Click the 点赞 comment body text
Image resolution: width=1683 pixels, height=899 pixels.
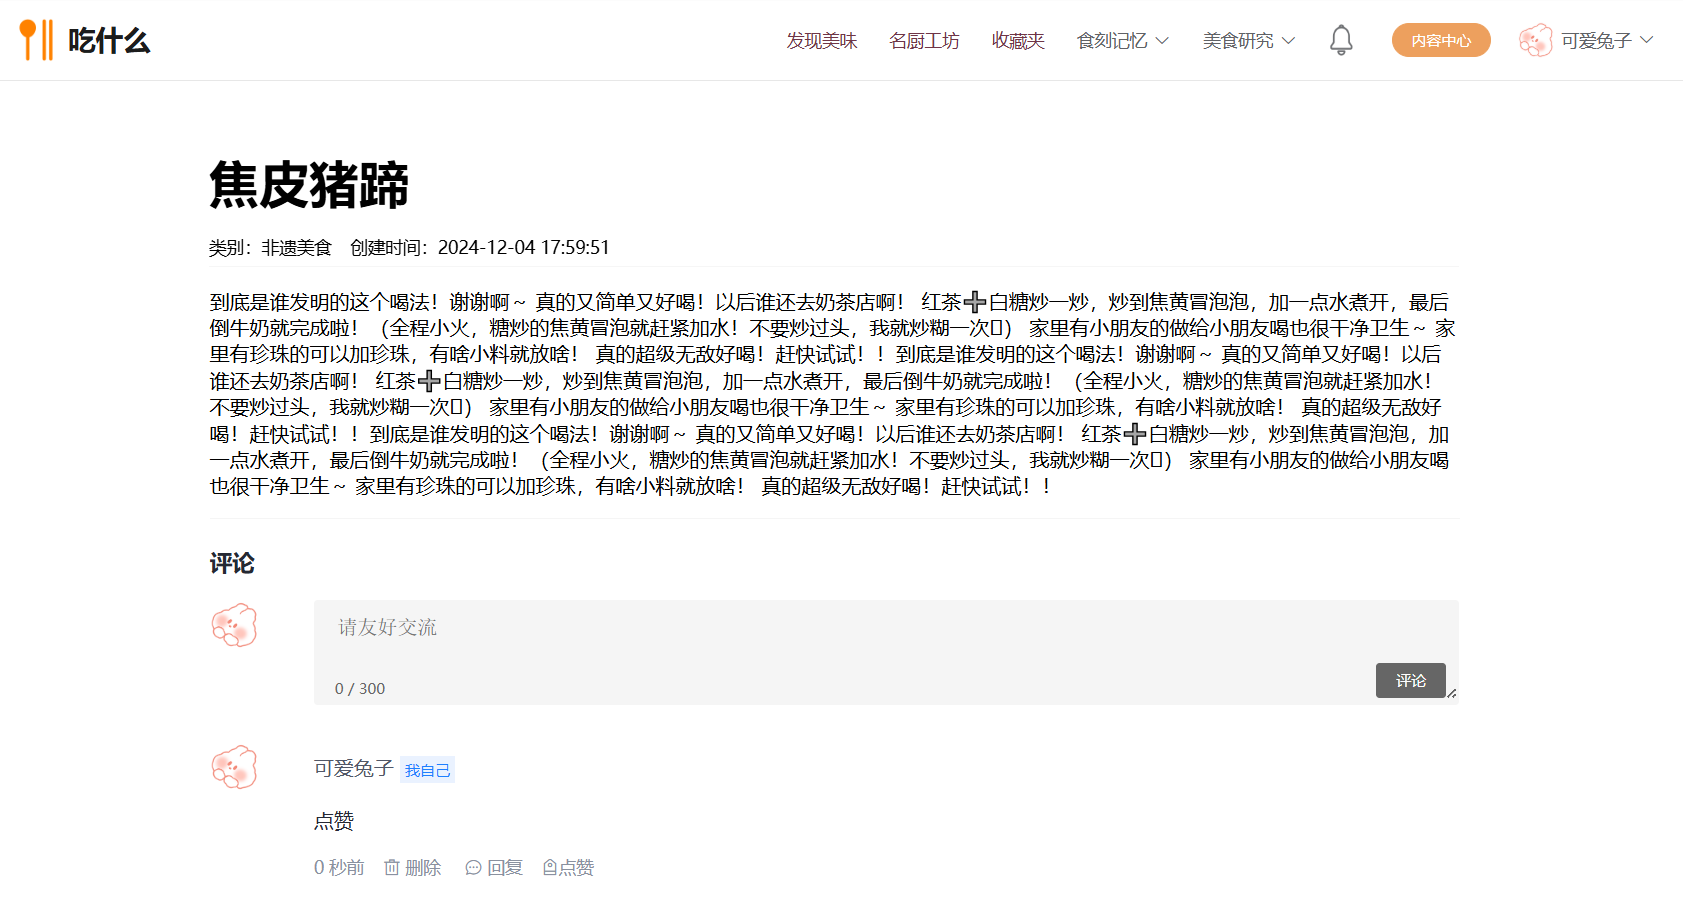coord(334,821)
